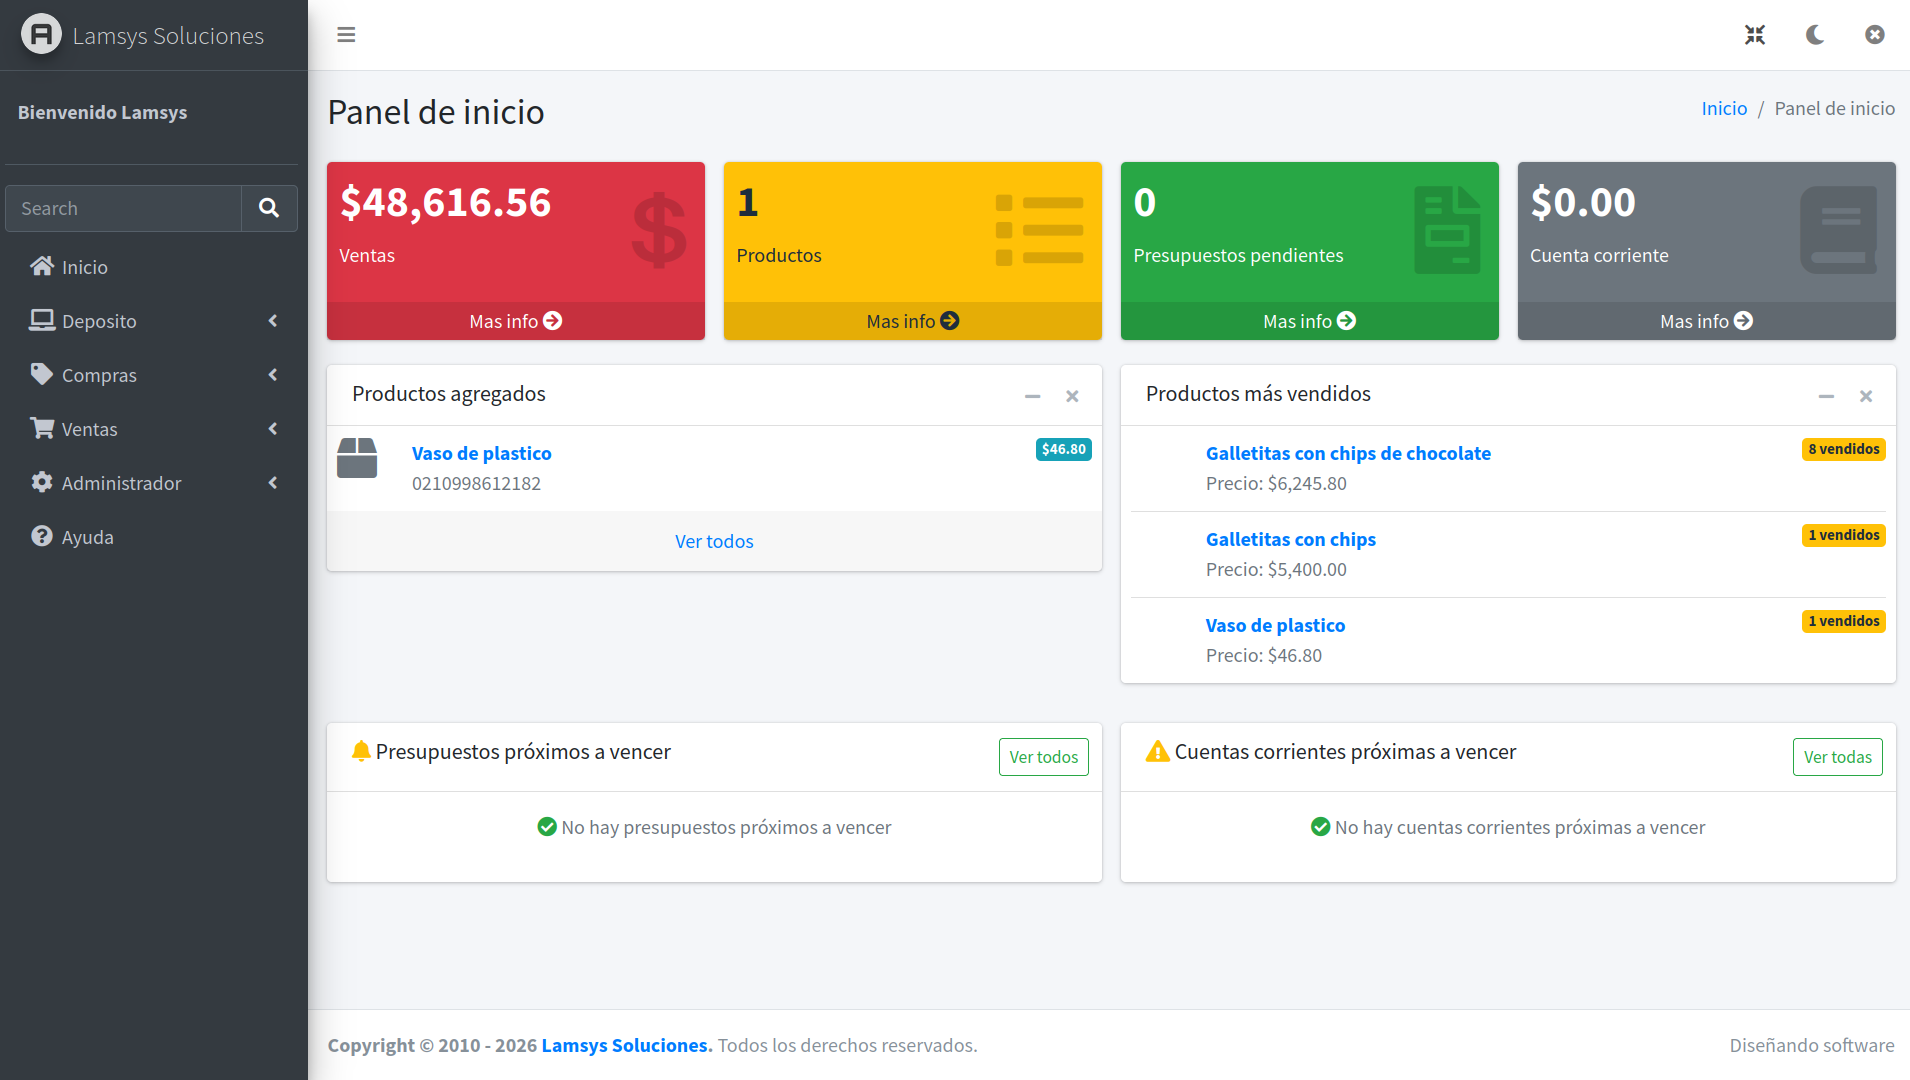Viewport: 1910px width, 1080px height.
Task: Click the $48,616.56 sales total
Action: (445, 202)
